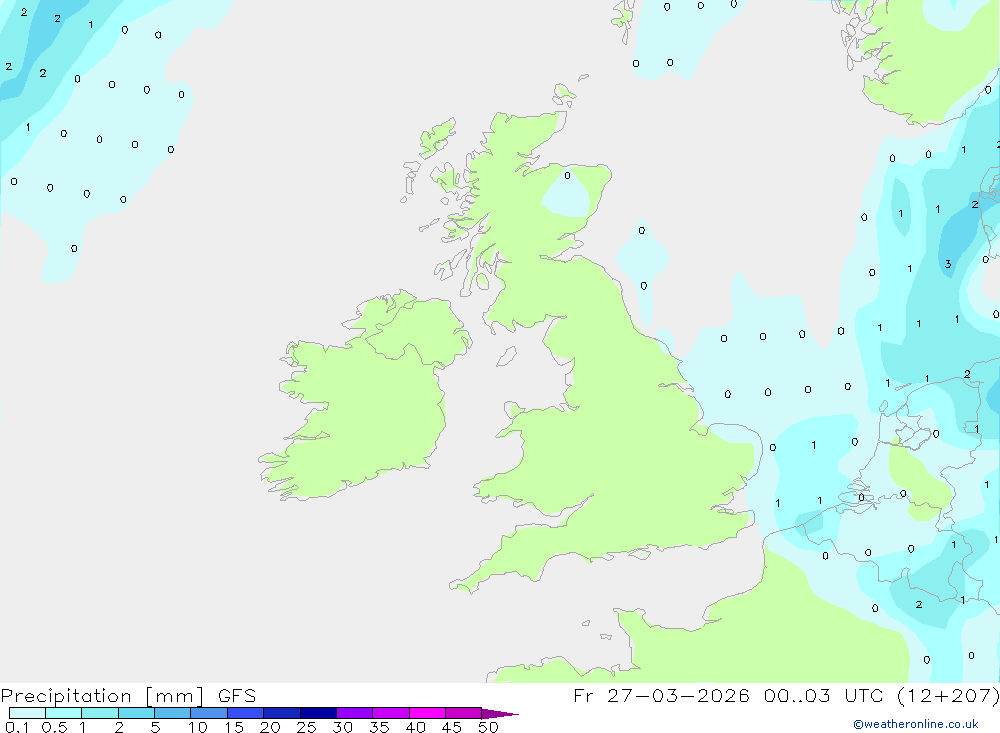Click the '10' legend scale label
The image size is (1000, 733).
(198, 727)
